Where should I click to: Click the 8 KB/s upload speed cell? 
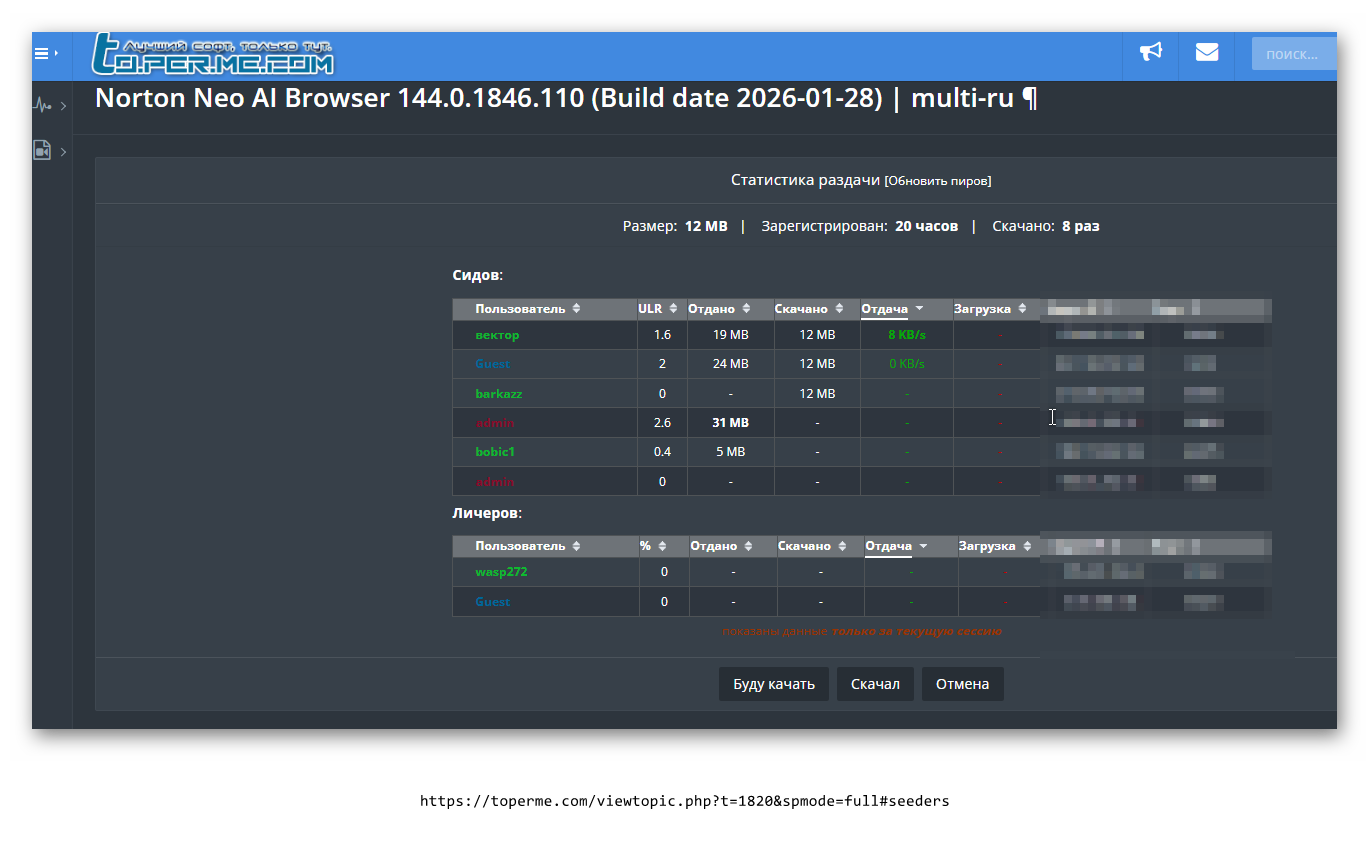(907, 335)
